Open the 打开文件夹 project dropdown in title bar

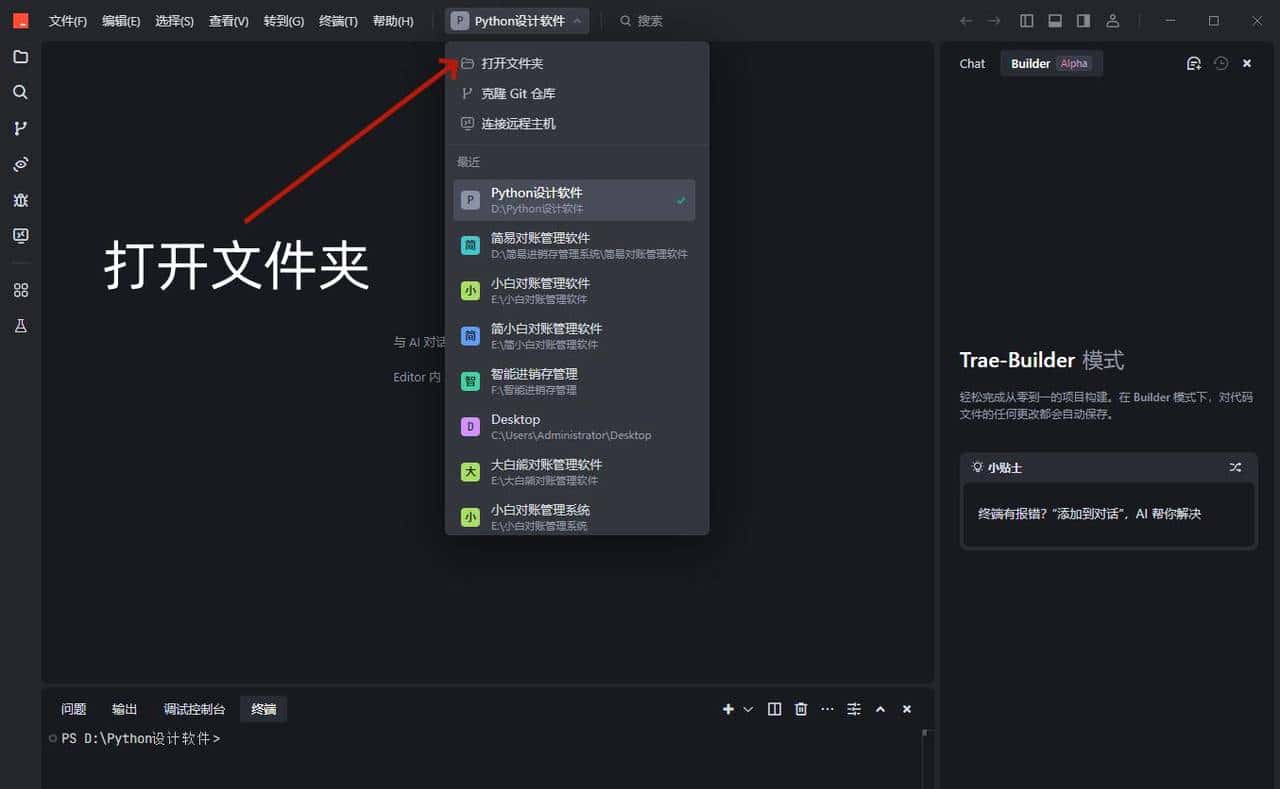(516, 20)
